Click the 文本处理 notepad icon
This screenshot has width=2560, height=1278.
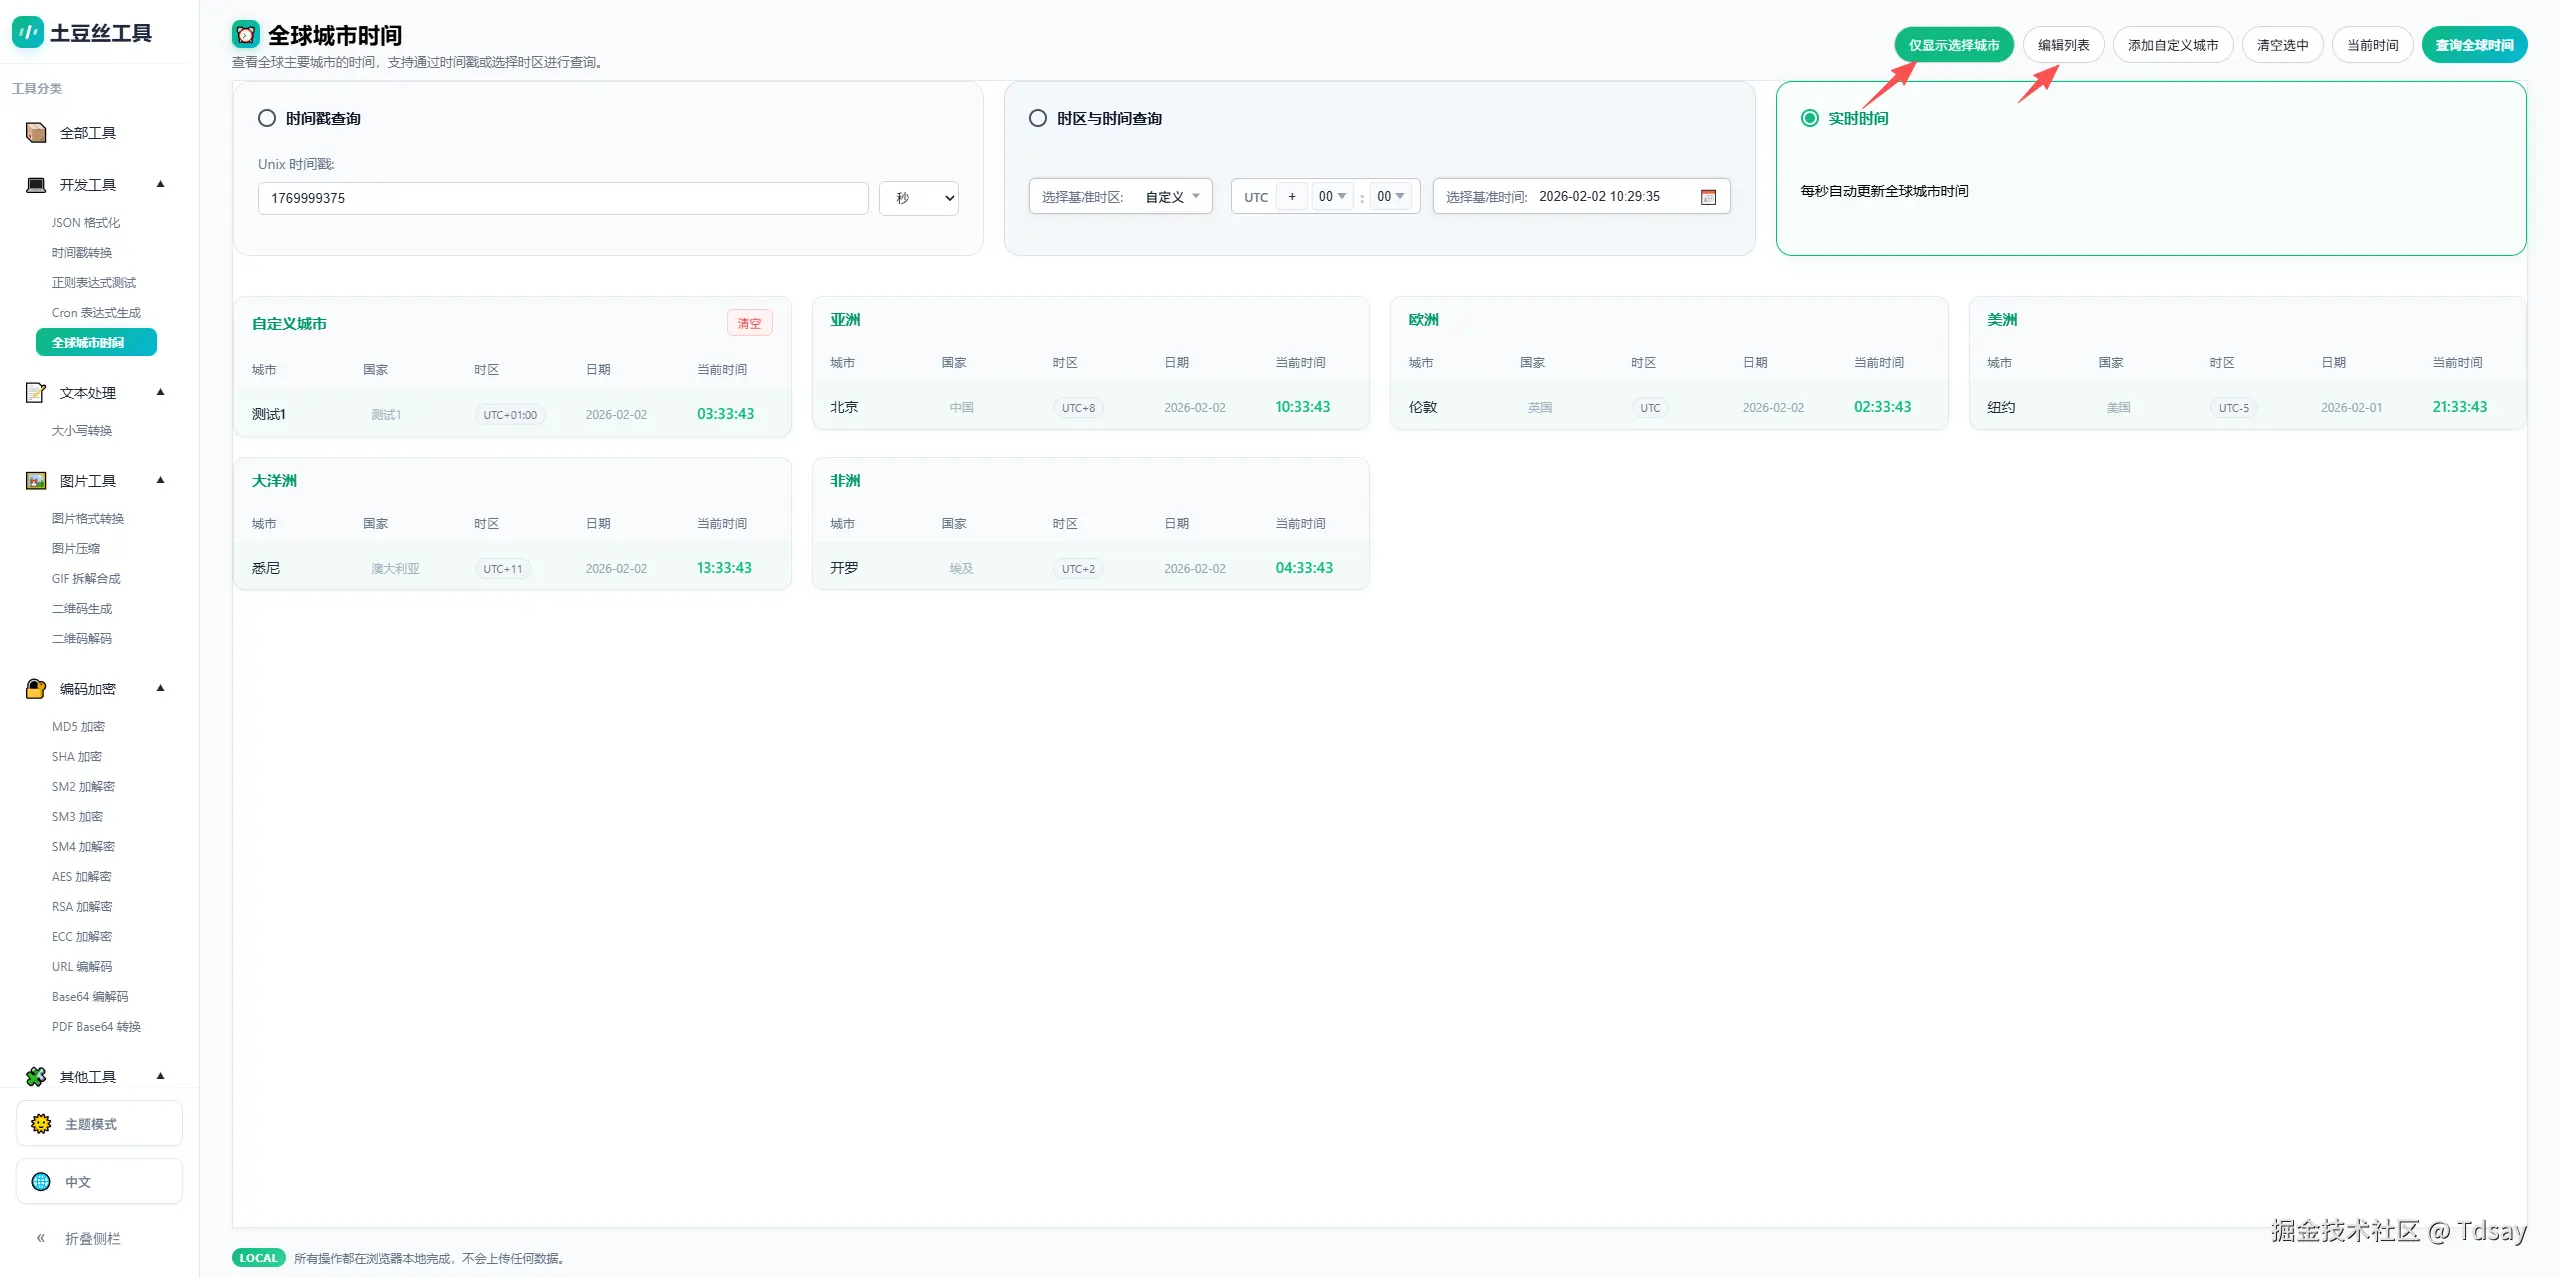click(x=36, y=393)
